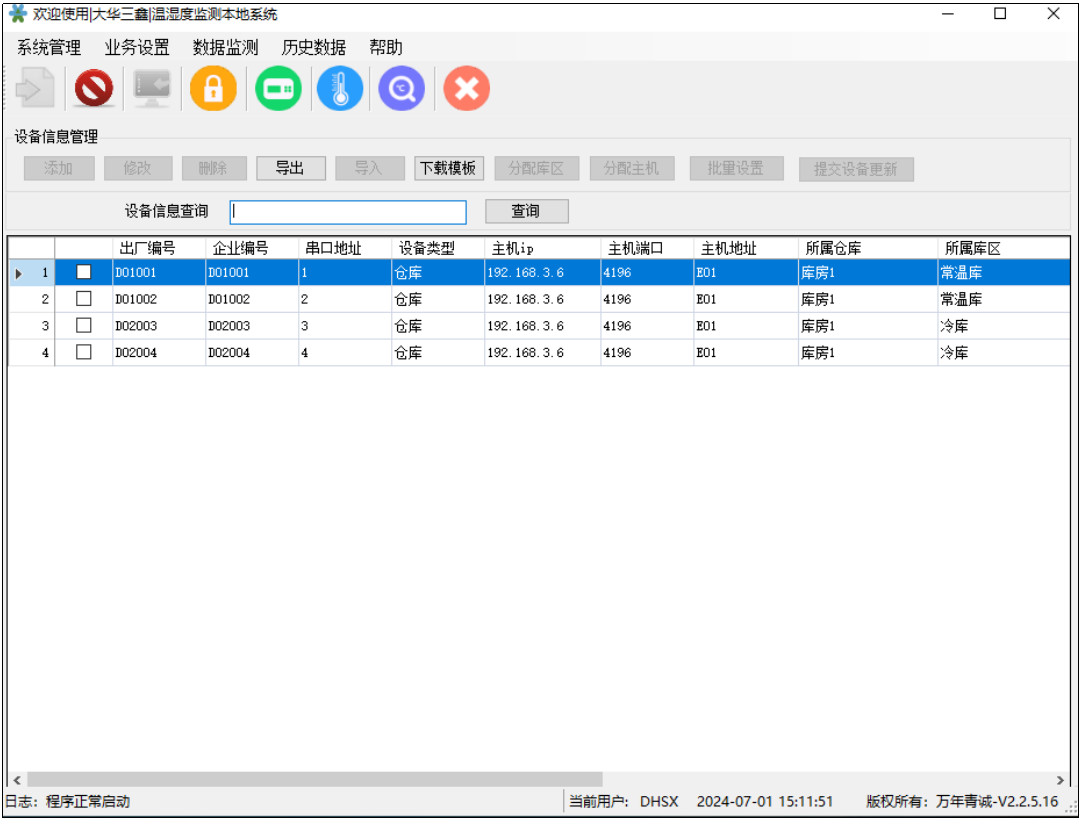Expand the 数据监测 menu
This screenshot has width=1082, height=820.
[x=225, y=48]
